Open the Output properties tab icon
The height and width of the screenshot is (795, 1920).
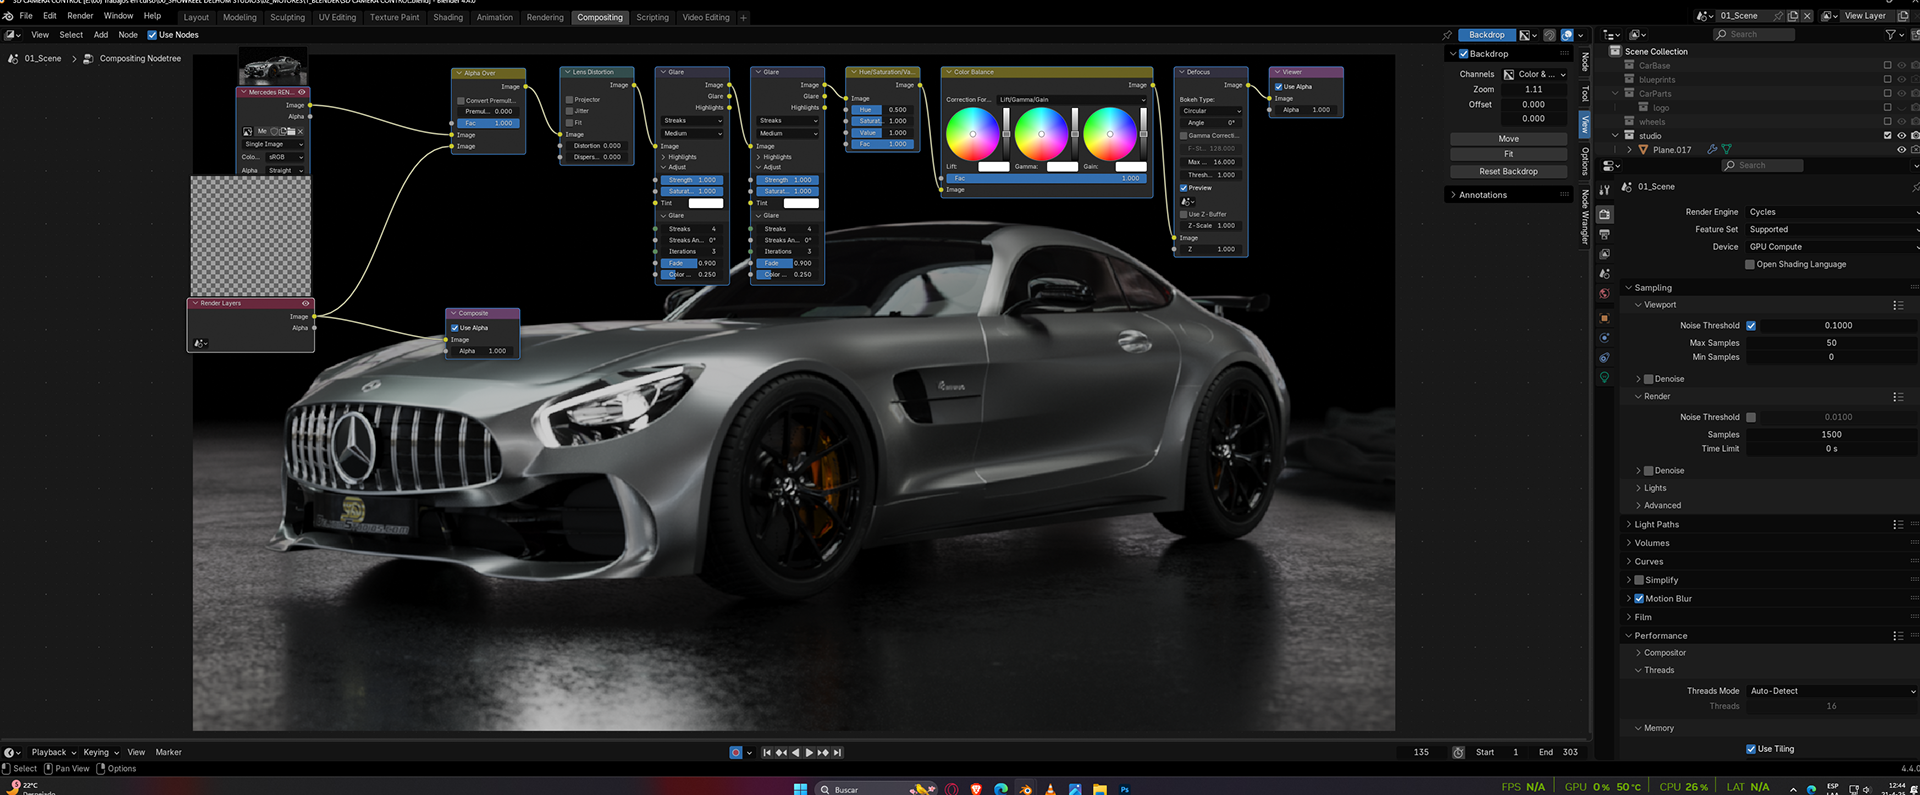1604,234
